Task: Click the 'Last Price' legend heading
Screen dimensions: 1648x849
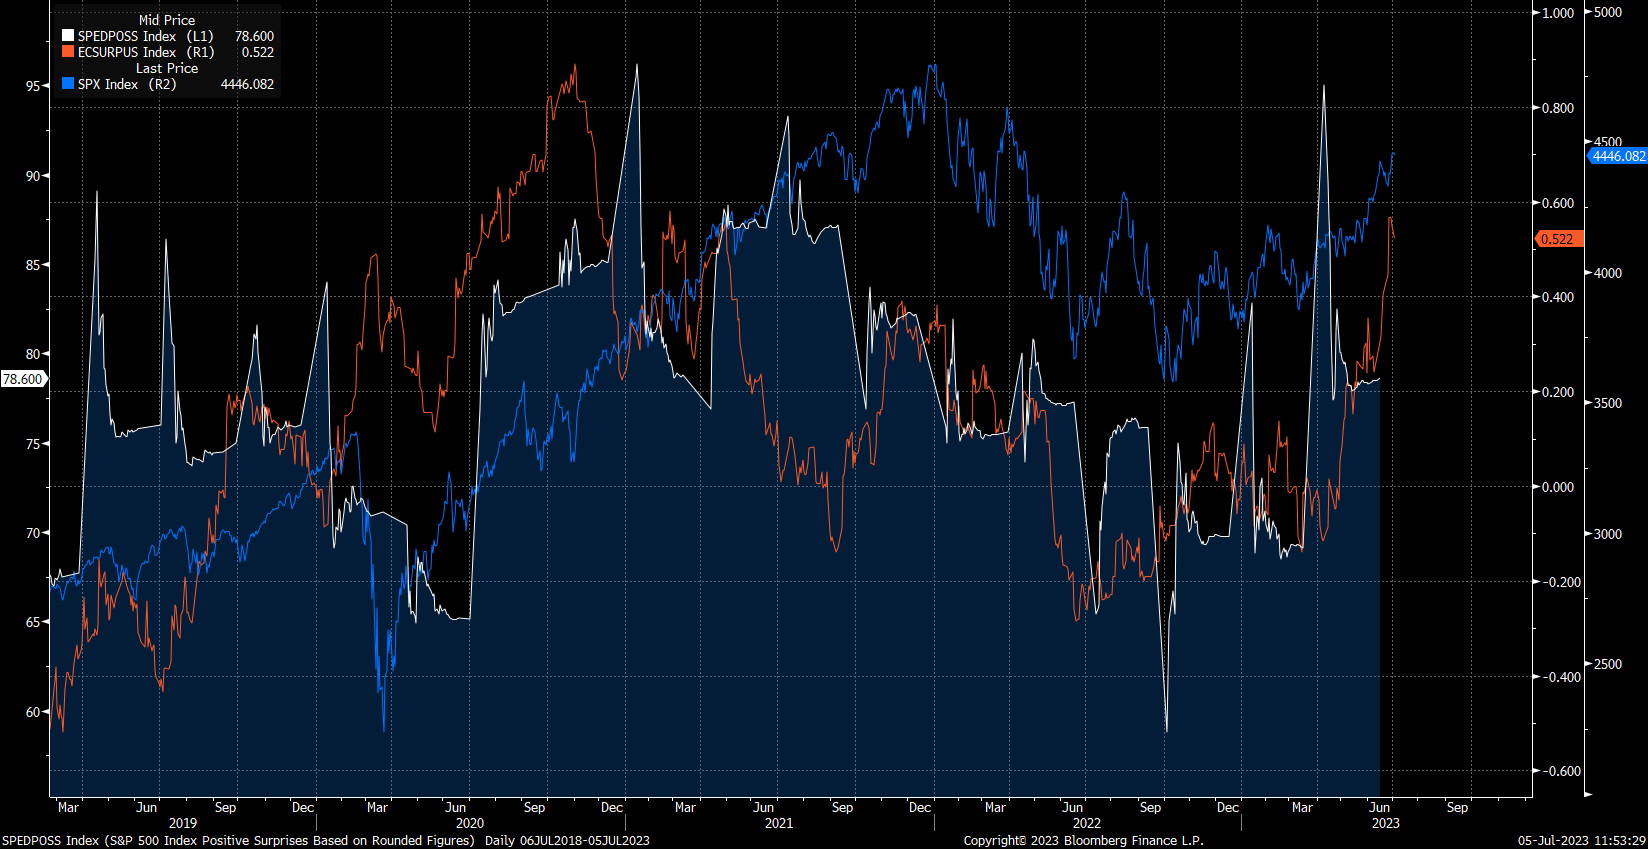Action: coord(167,68)
